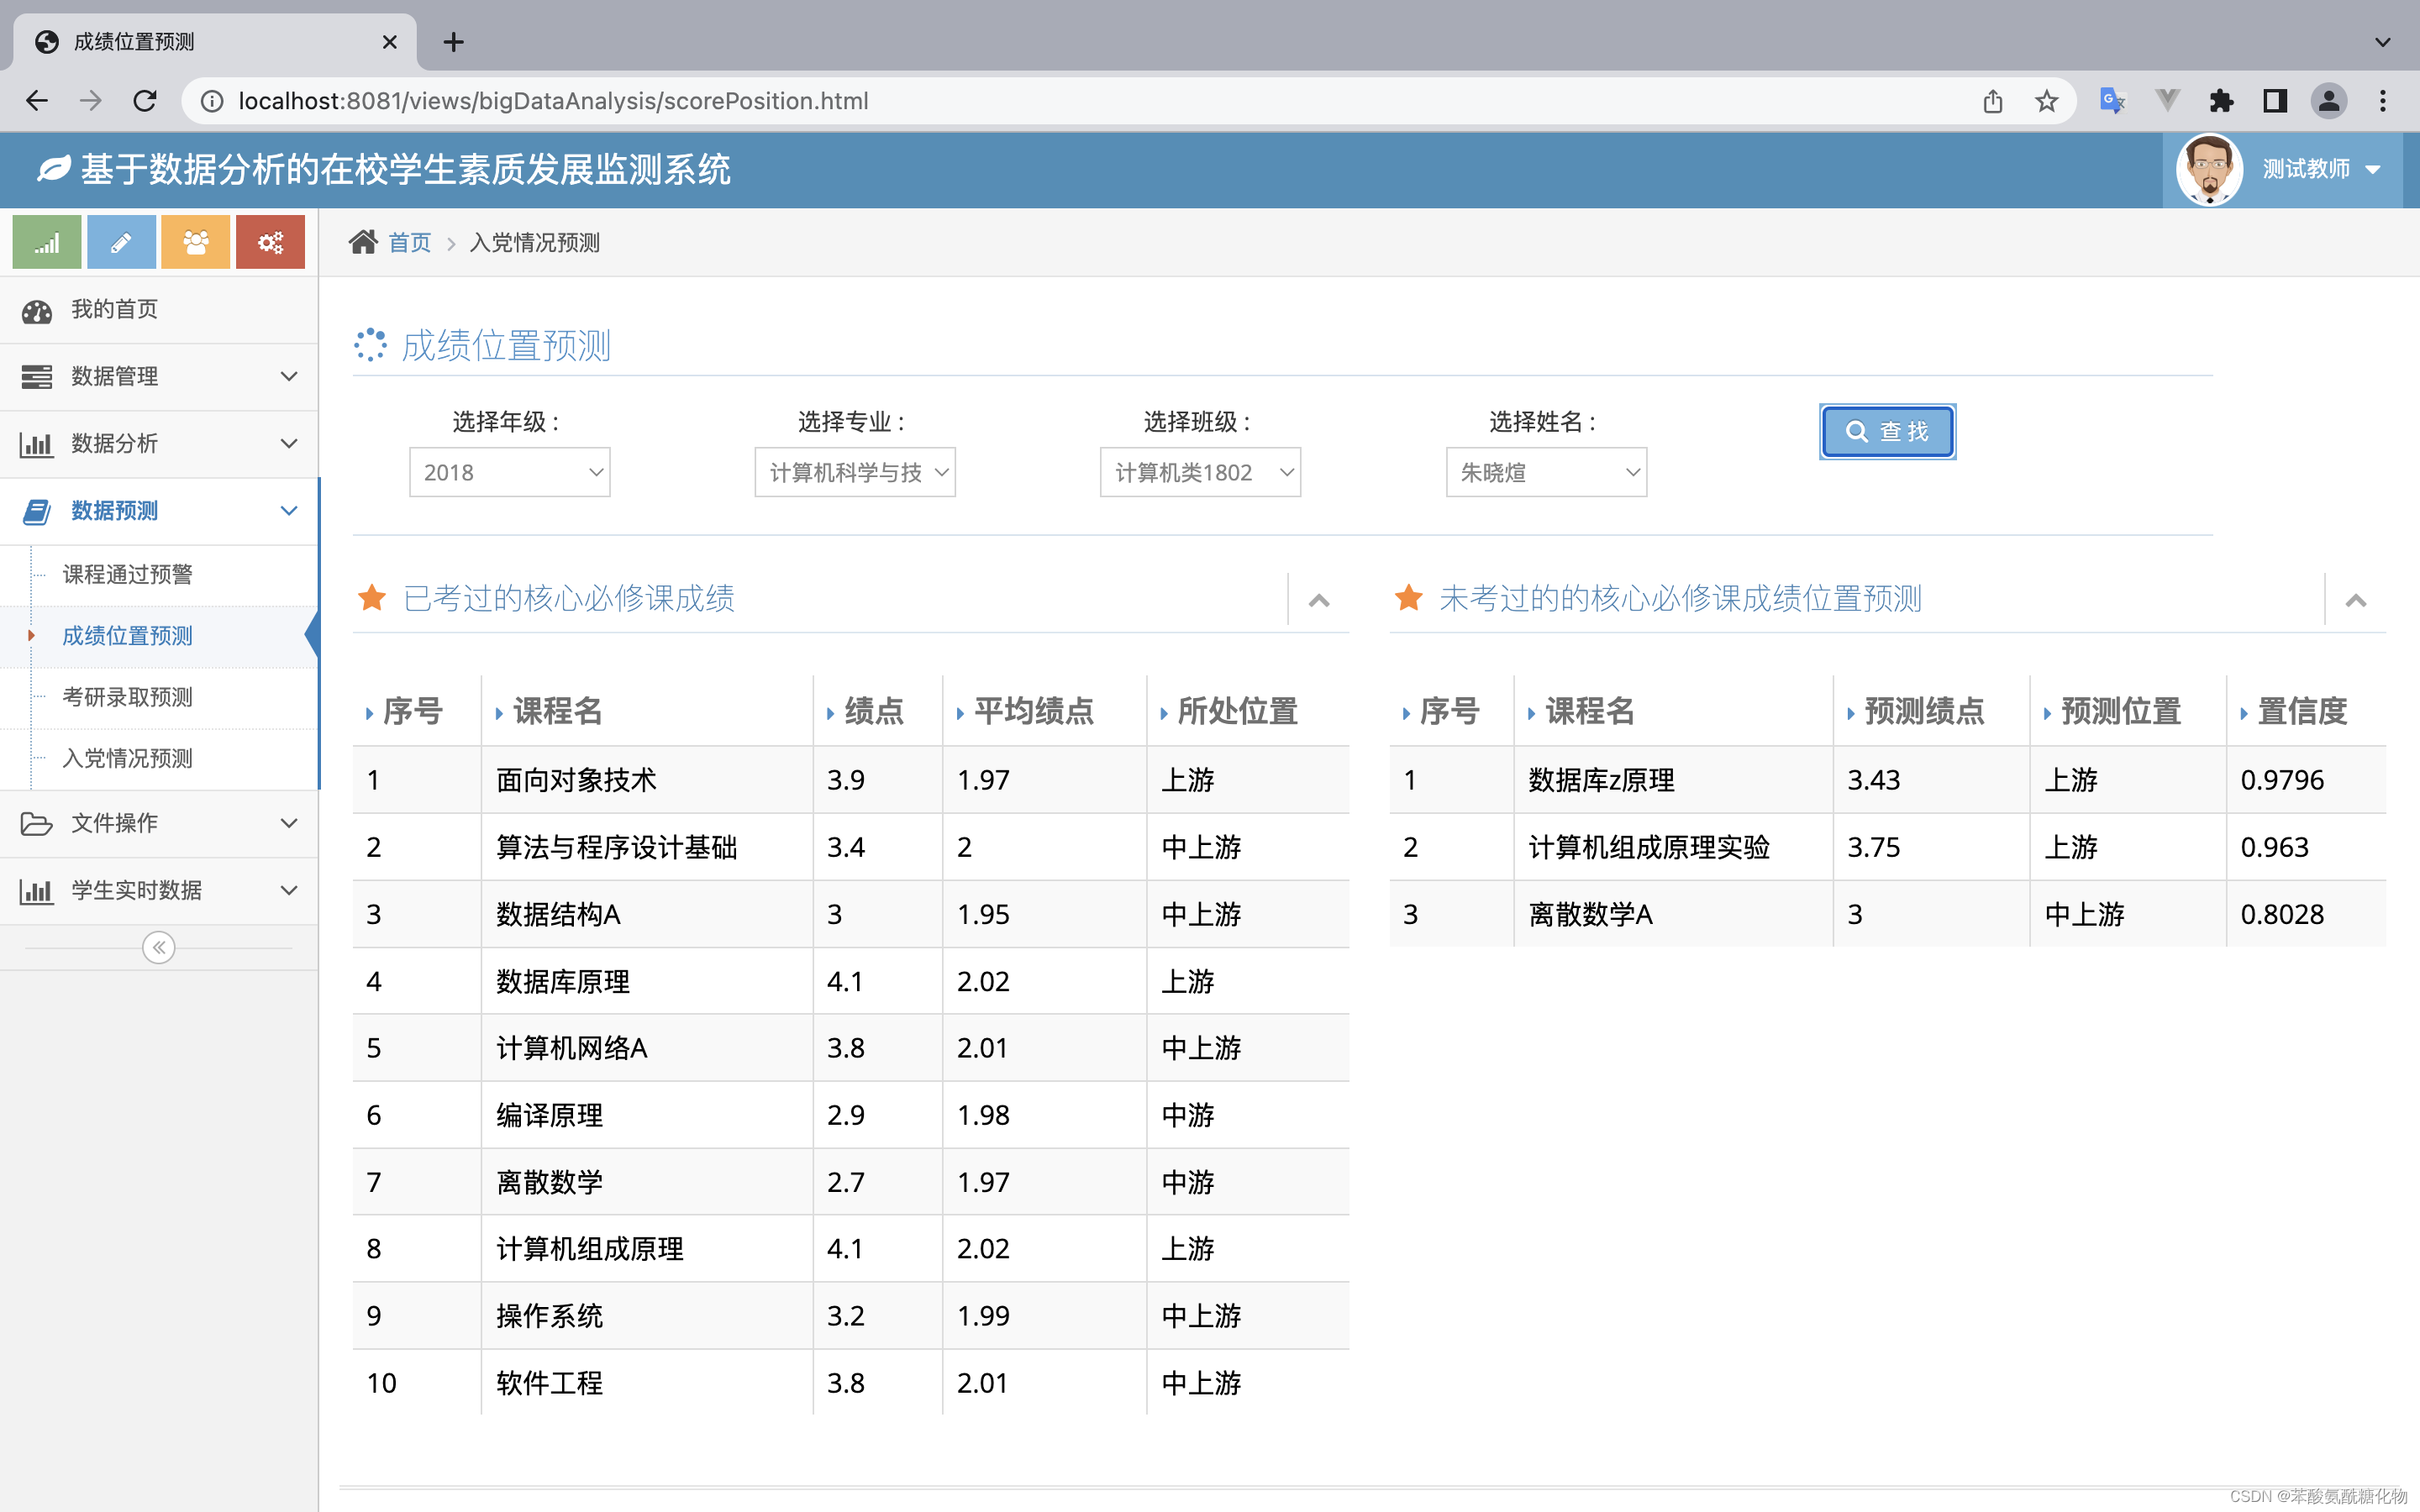The height and width of the screenshot is (1512, 2420).
Task: Collapse the sidebar with double-arrow icon
Action: 159,947
